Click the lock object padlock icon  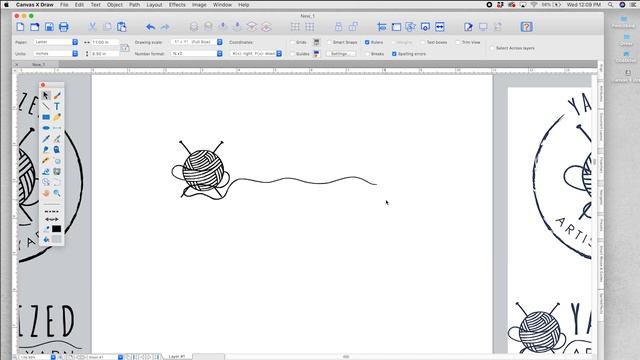click(x=338, y=27)
